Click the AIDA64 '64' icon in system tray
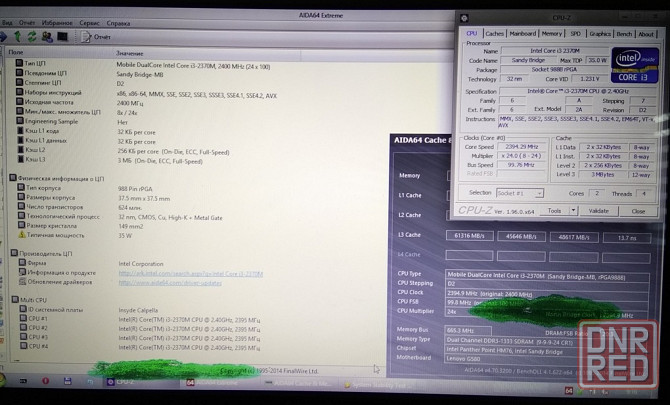The width and height of the screenshot is (670, 405). coord(569,390)
